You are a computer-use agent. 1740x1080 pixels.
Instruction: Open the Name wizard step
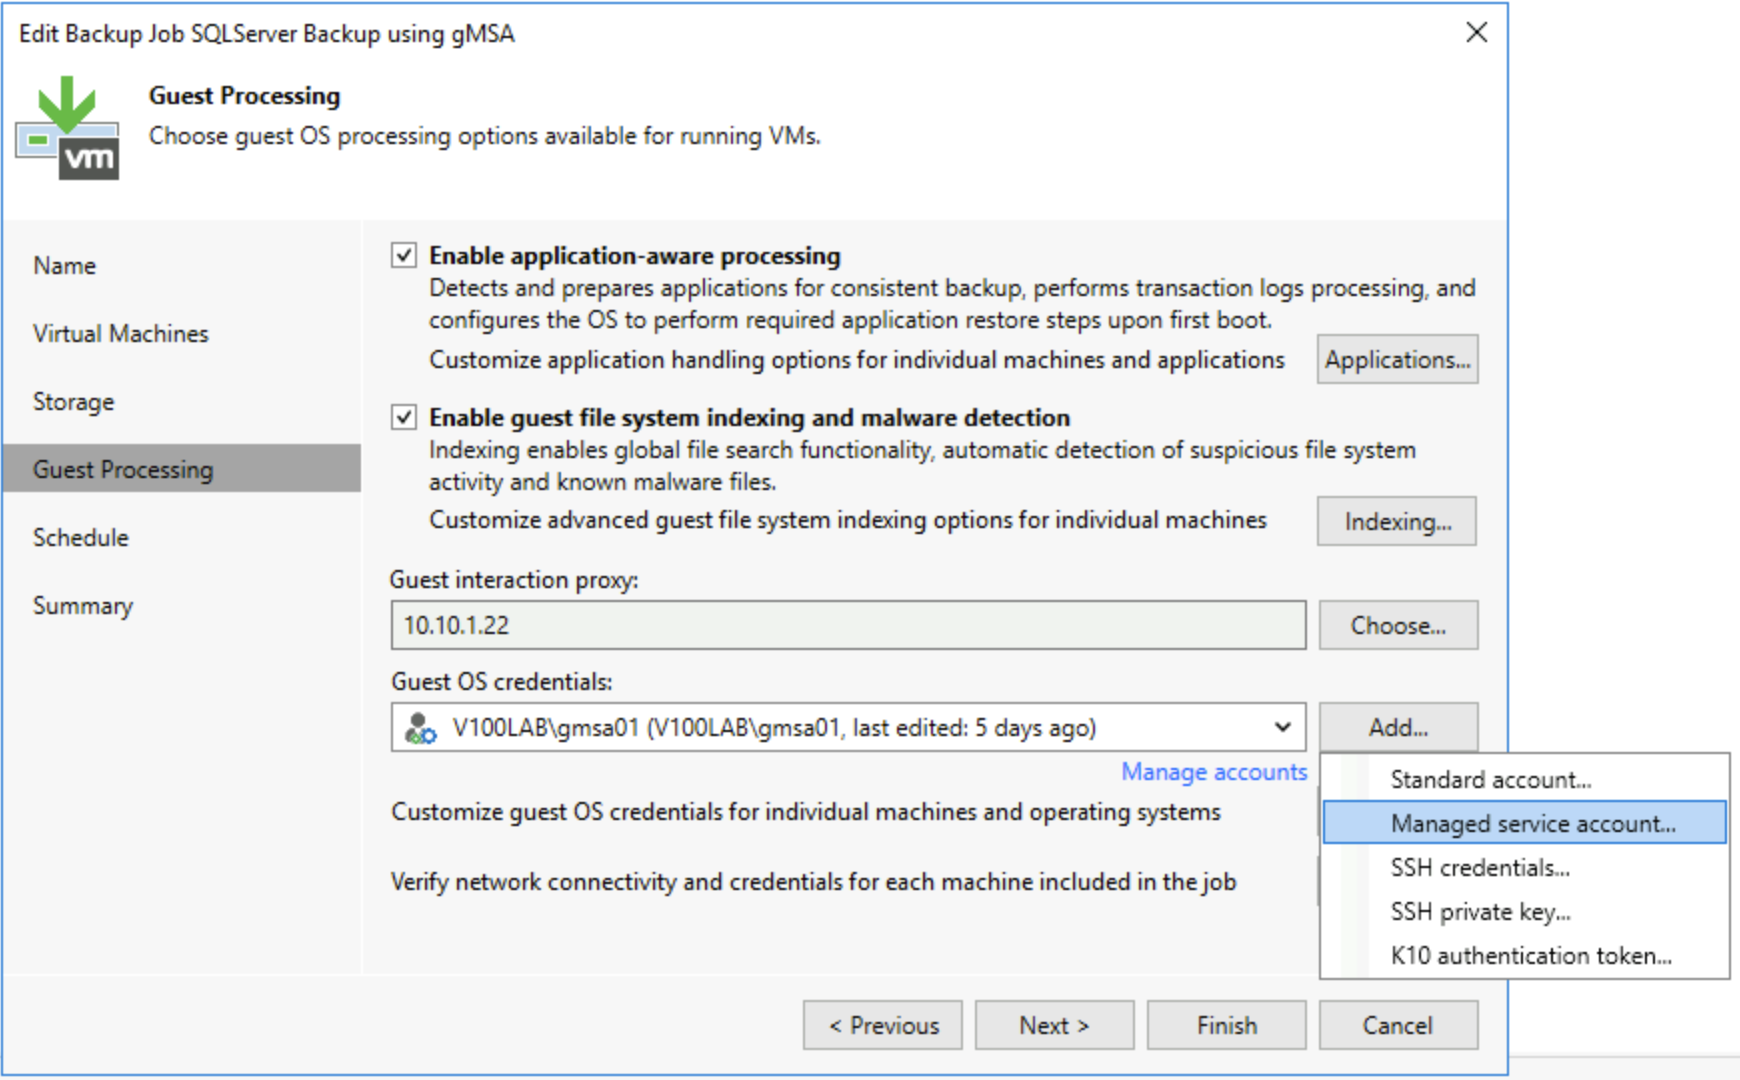pos(65,266)
